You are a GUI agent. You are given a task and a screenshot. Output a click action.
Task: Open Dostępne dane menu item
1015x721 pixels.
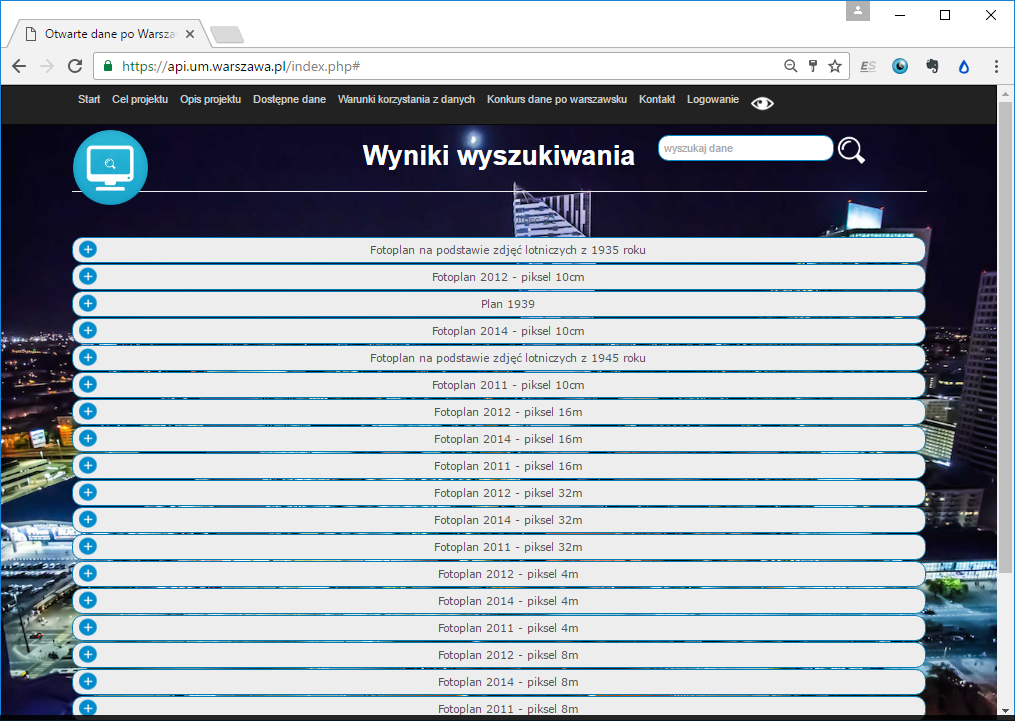[289, 100]
